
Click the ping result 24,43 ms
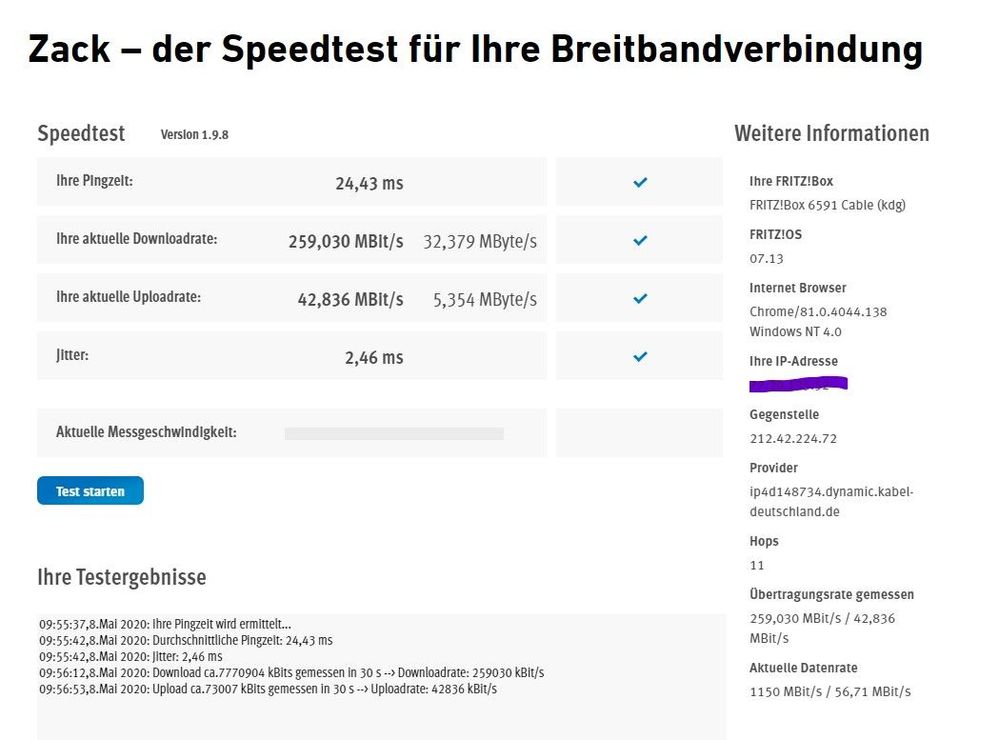(369, 184)
